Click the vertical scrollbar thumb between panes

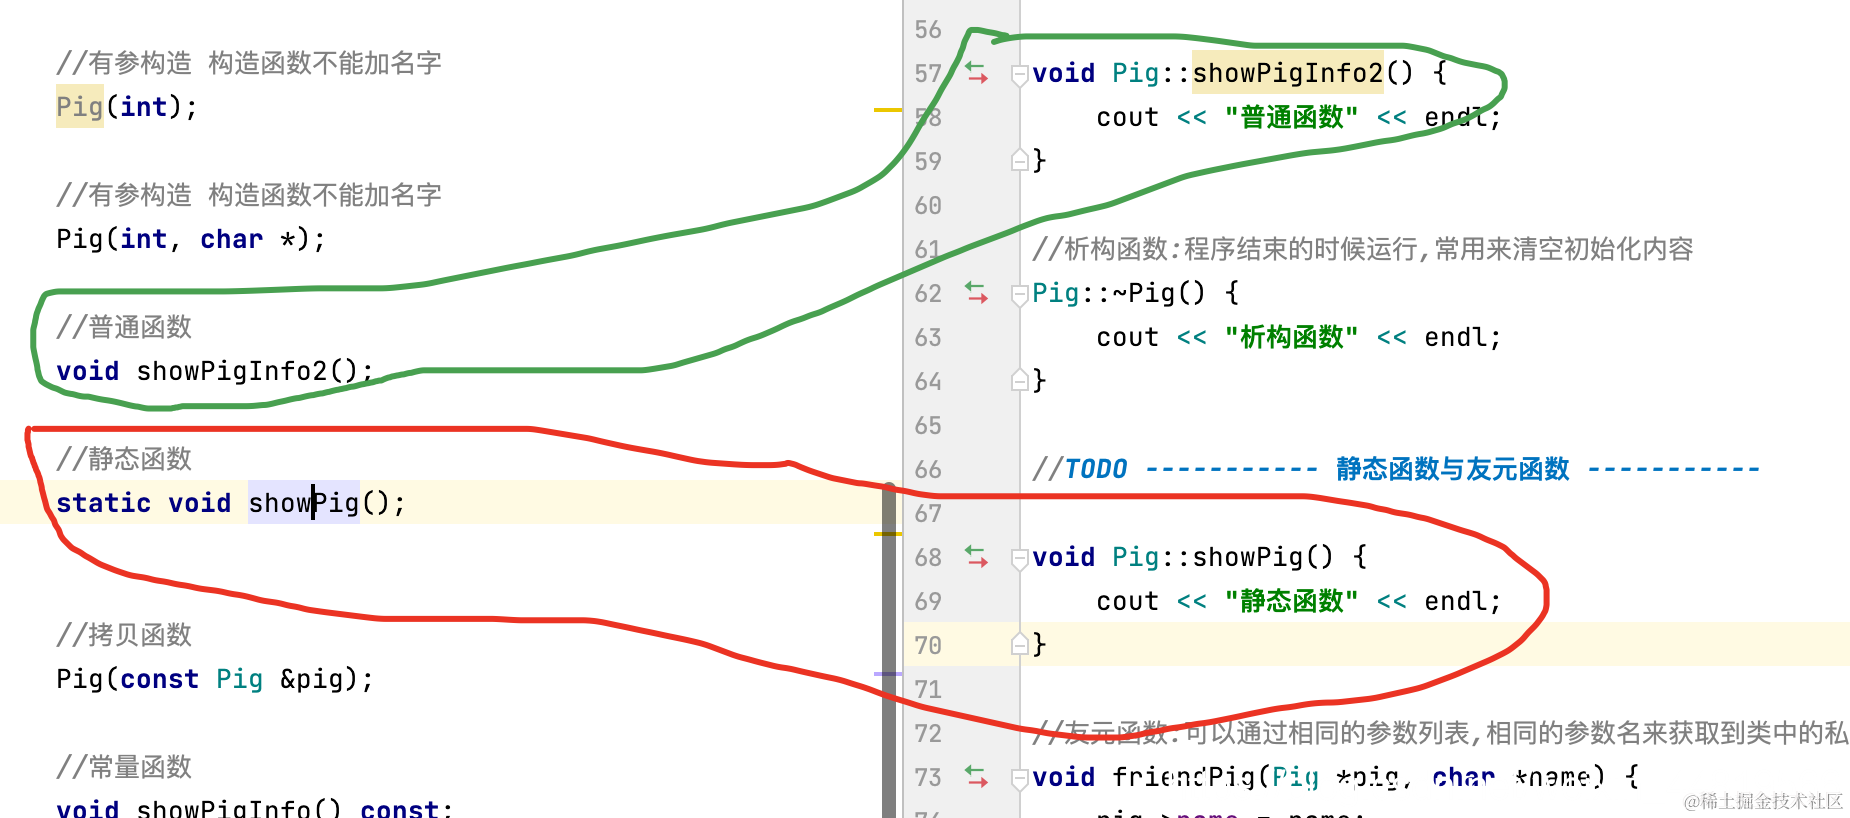pos(889,650)
